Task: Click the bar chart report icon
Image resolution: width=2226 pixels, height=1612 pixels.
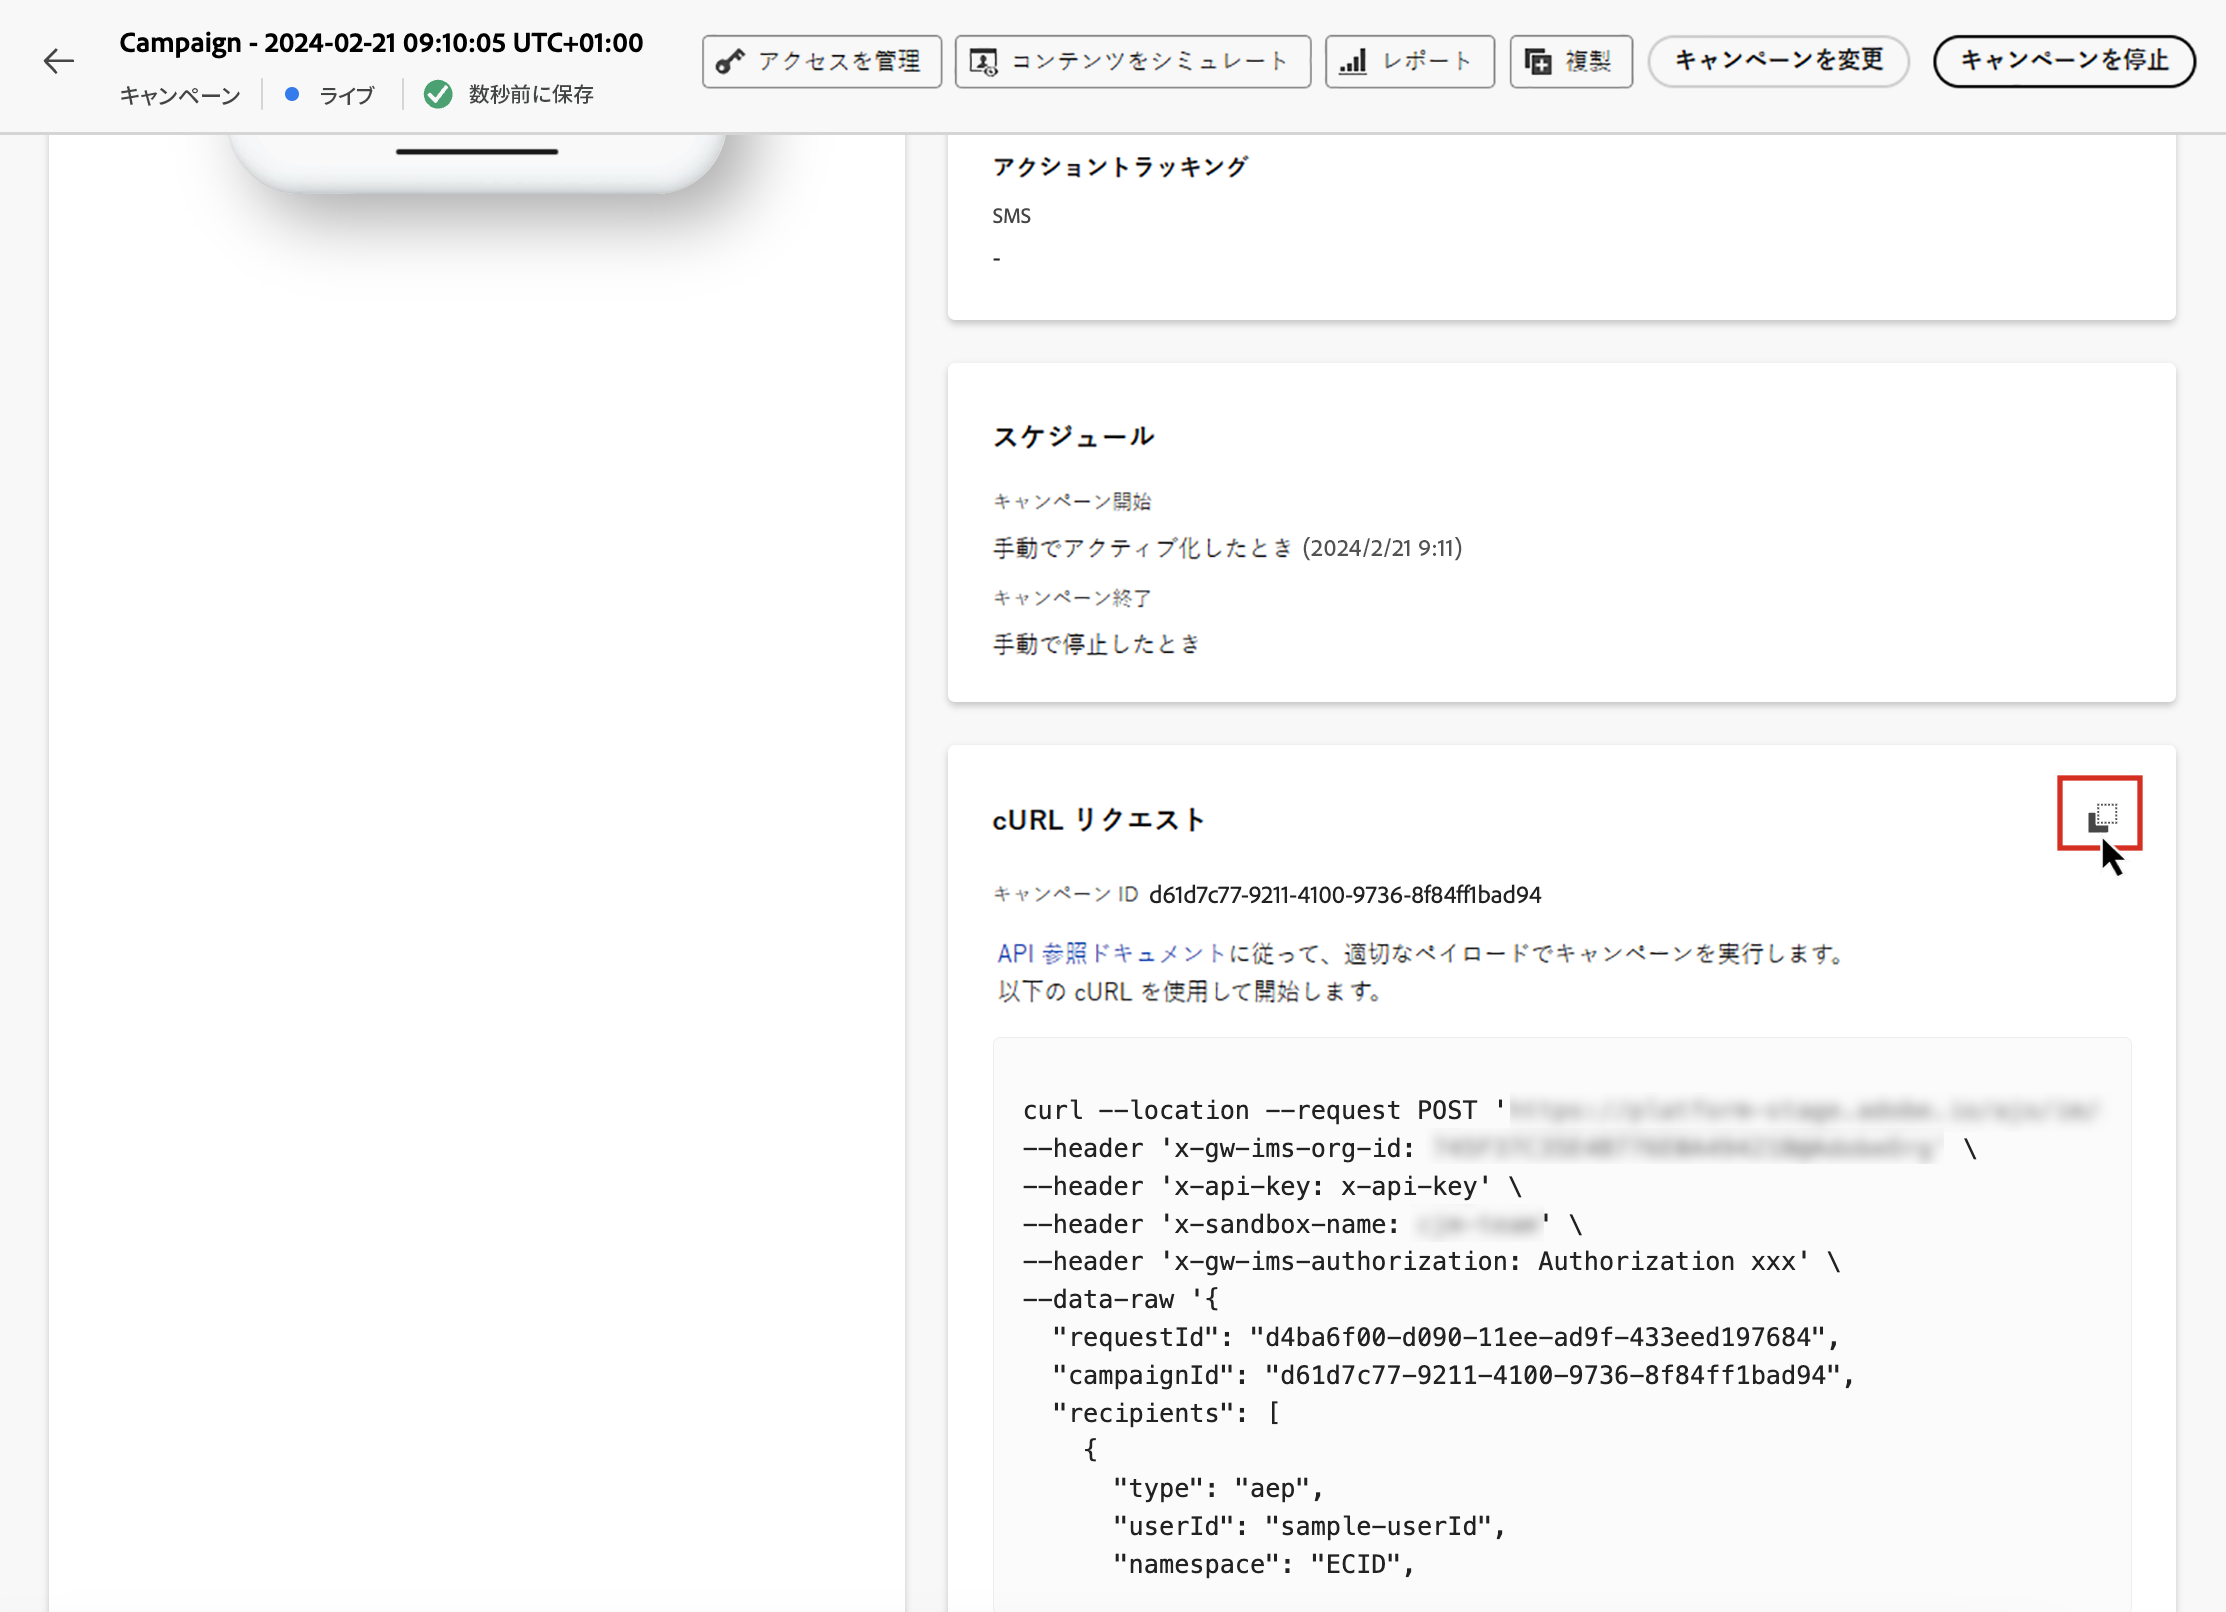Action: point(1353,62)
